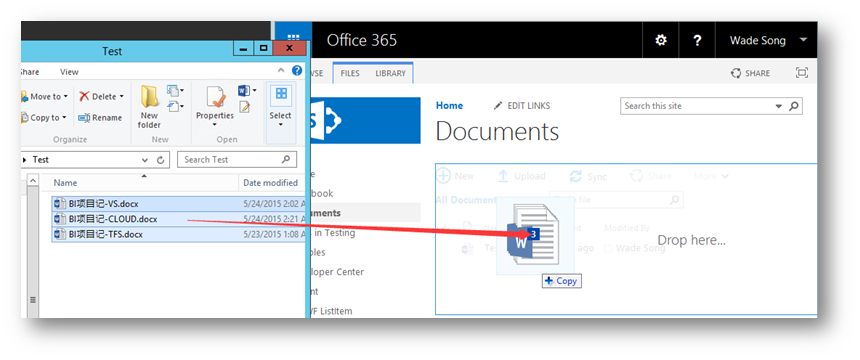Collapse the Explorer ribbon with chevron
860x360 pixels.
tap(281, 70)
